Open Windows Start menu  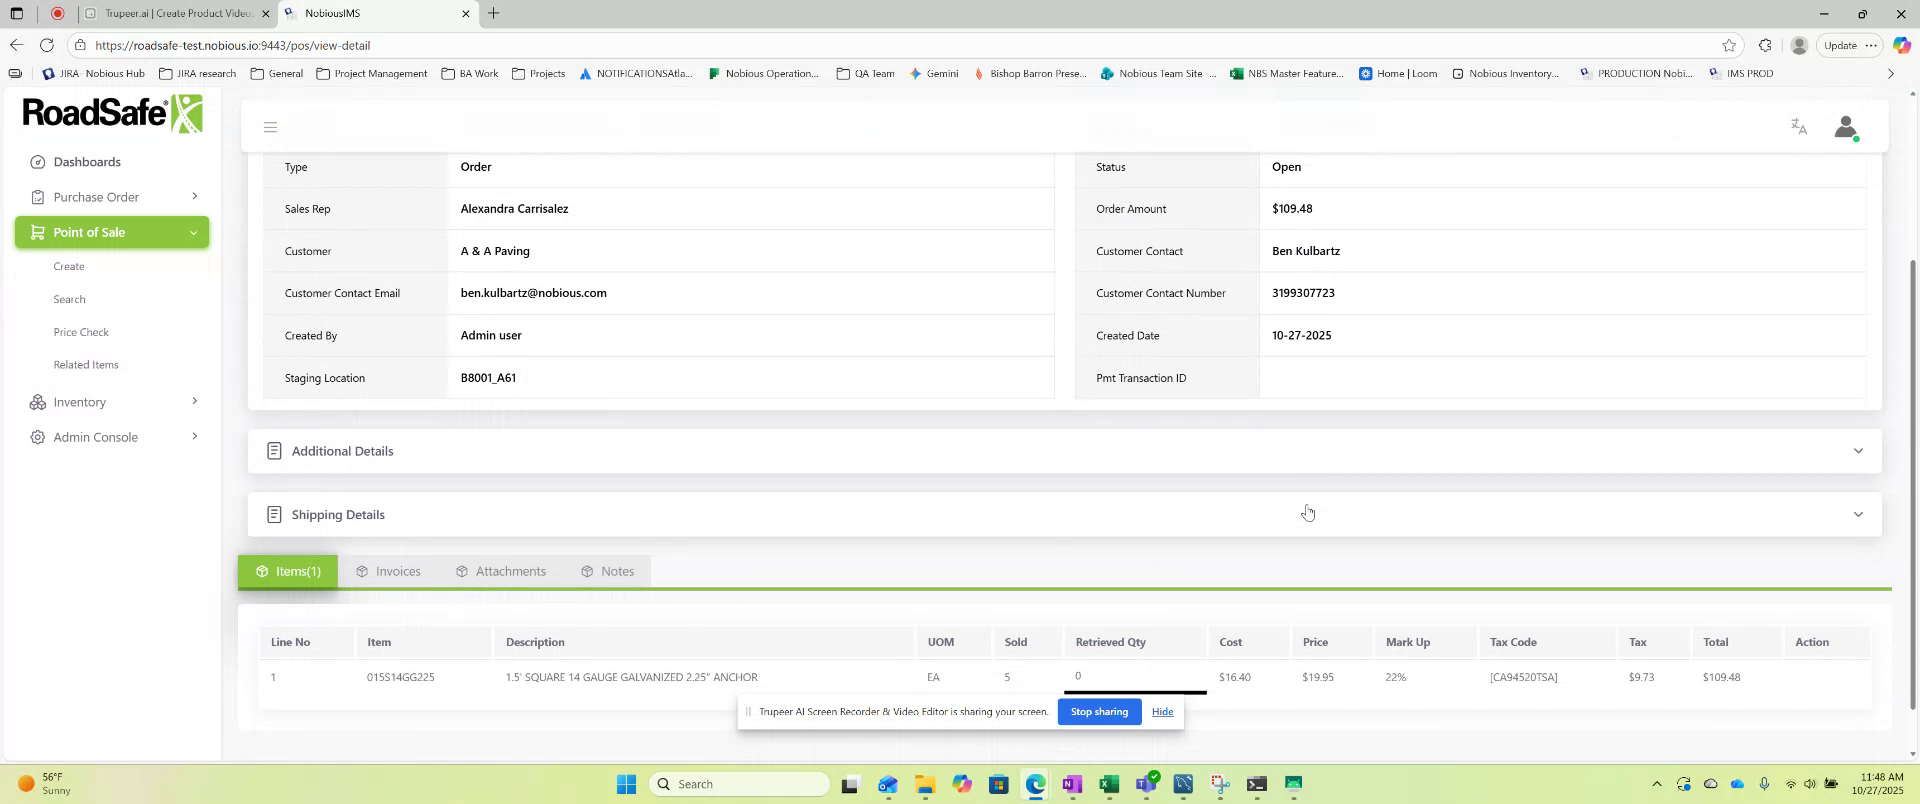tap(626, 784)
